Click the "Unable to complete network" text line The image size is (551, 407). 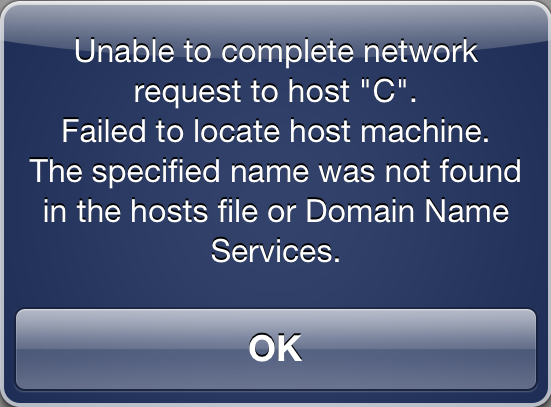click(276, 52)
